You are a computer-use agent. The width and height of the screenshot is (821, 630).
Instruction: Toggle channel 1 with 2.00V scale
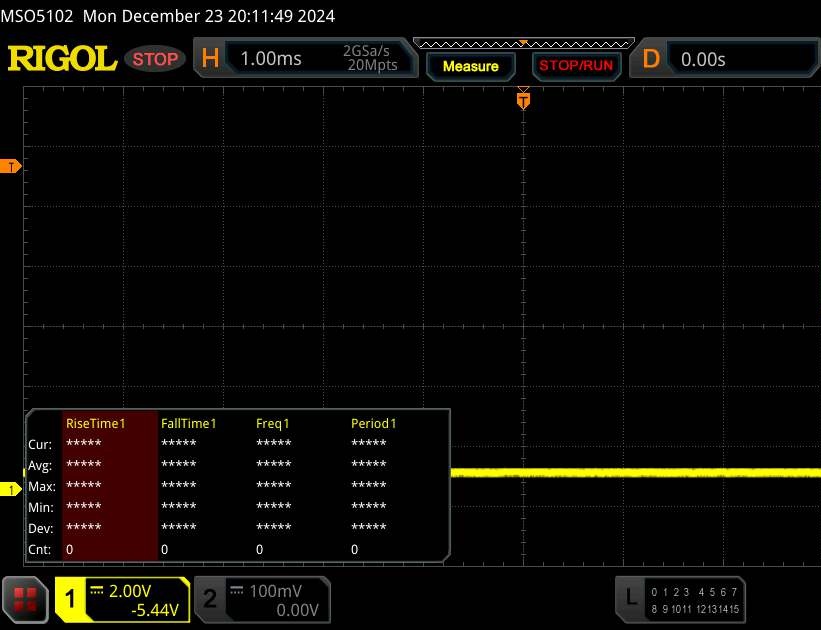click(122, 598)
